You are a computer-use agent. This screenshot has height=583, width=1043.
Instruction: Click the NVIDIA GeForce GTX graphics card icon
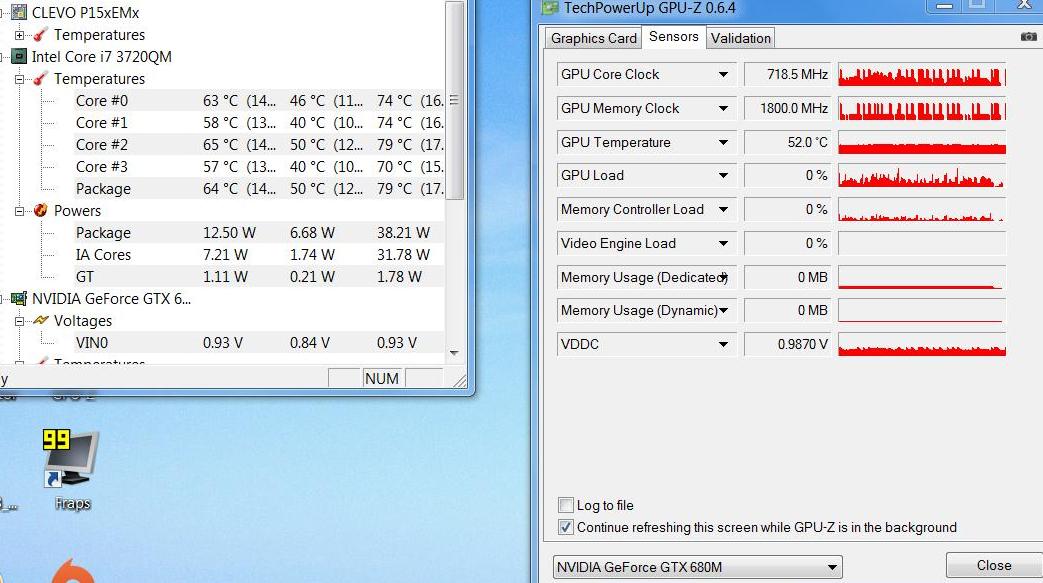click(x=19, y=299)
